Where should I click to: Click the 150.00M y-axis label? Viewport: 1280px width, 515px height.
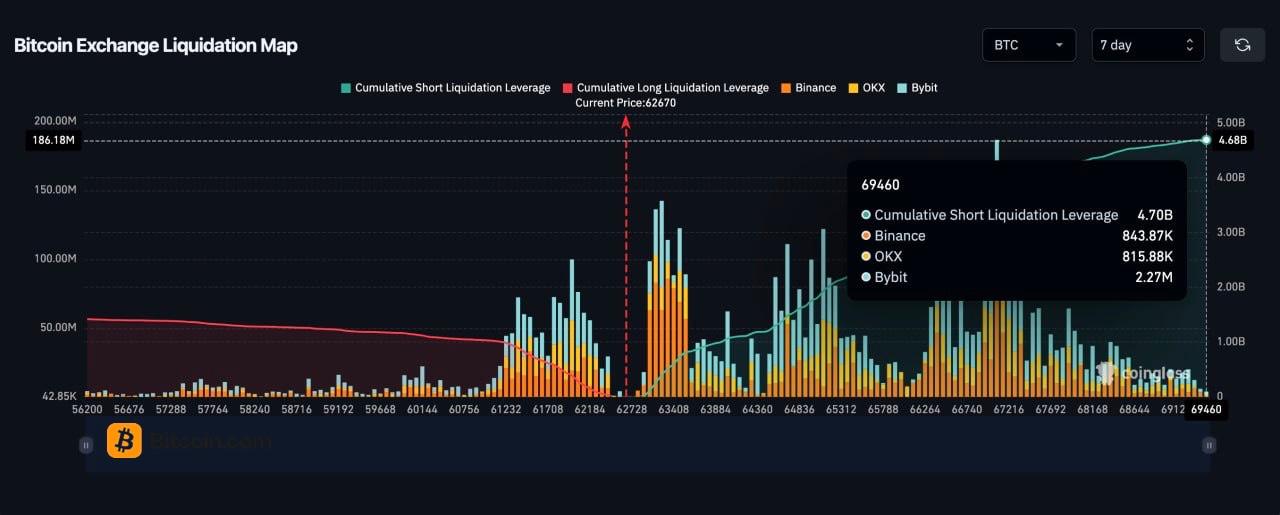(x=56, y=190)
